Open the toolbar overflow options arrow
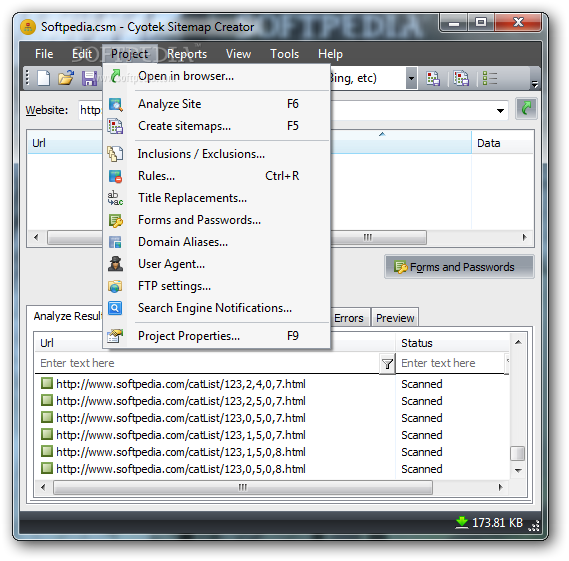This screenshot has height=561, width=569. [535, 84]
